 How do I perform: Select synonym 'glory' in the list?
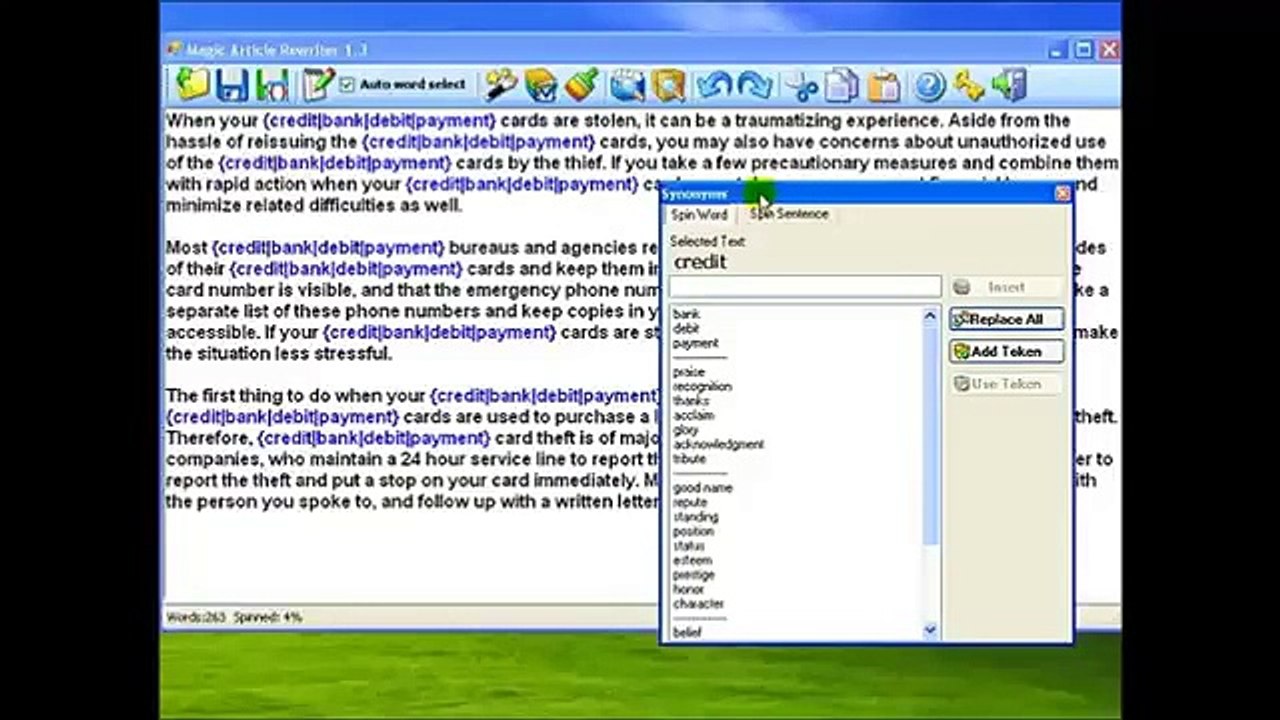click(686, 430)
